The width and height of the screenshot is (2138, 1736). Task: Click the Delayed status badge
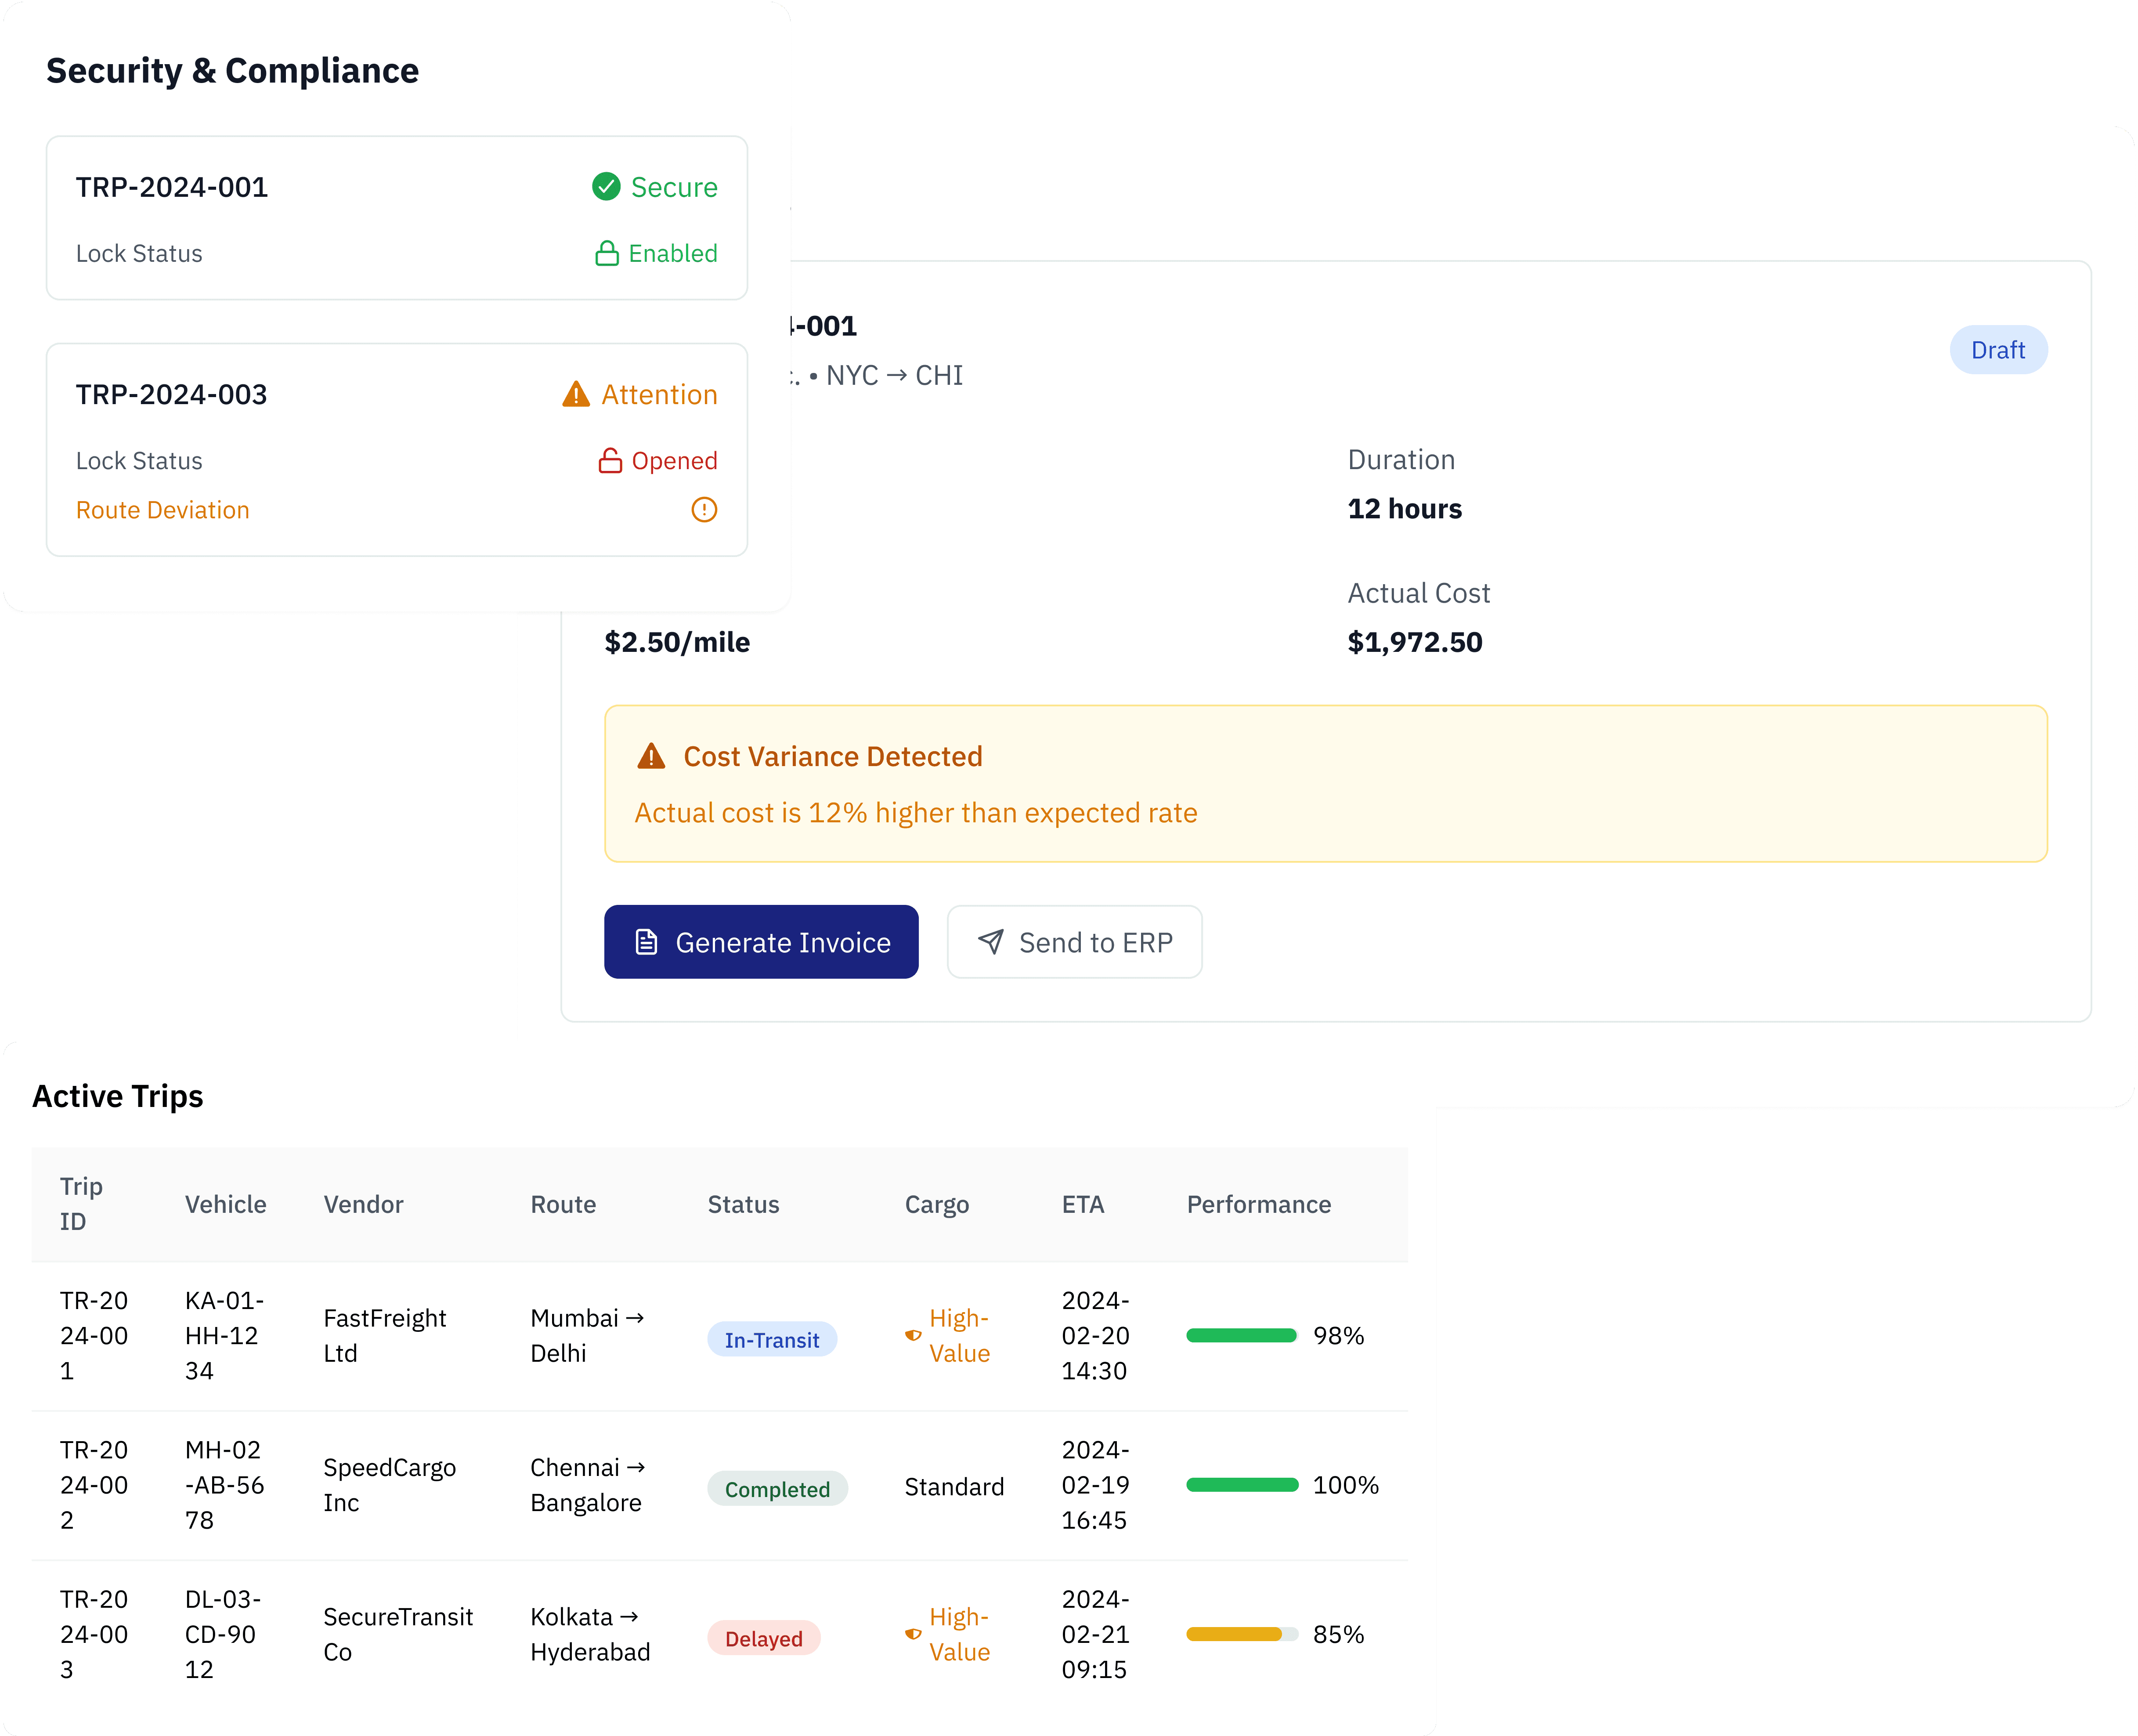point(763,1638)
